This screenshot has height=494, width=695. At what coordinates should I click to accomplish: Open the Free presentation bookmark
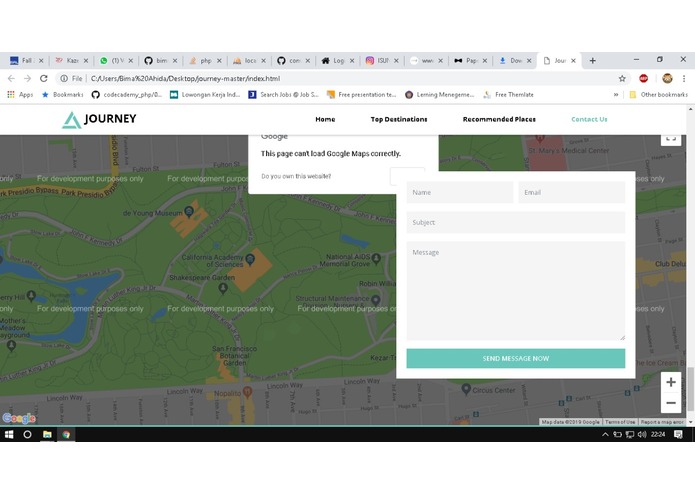pos(362,94)
